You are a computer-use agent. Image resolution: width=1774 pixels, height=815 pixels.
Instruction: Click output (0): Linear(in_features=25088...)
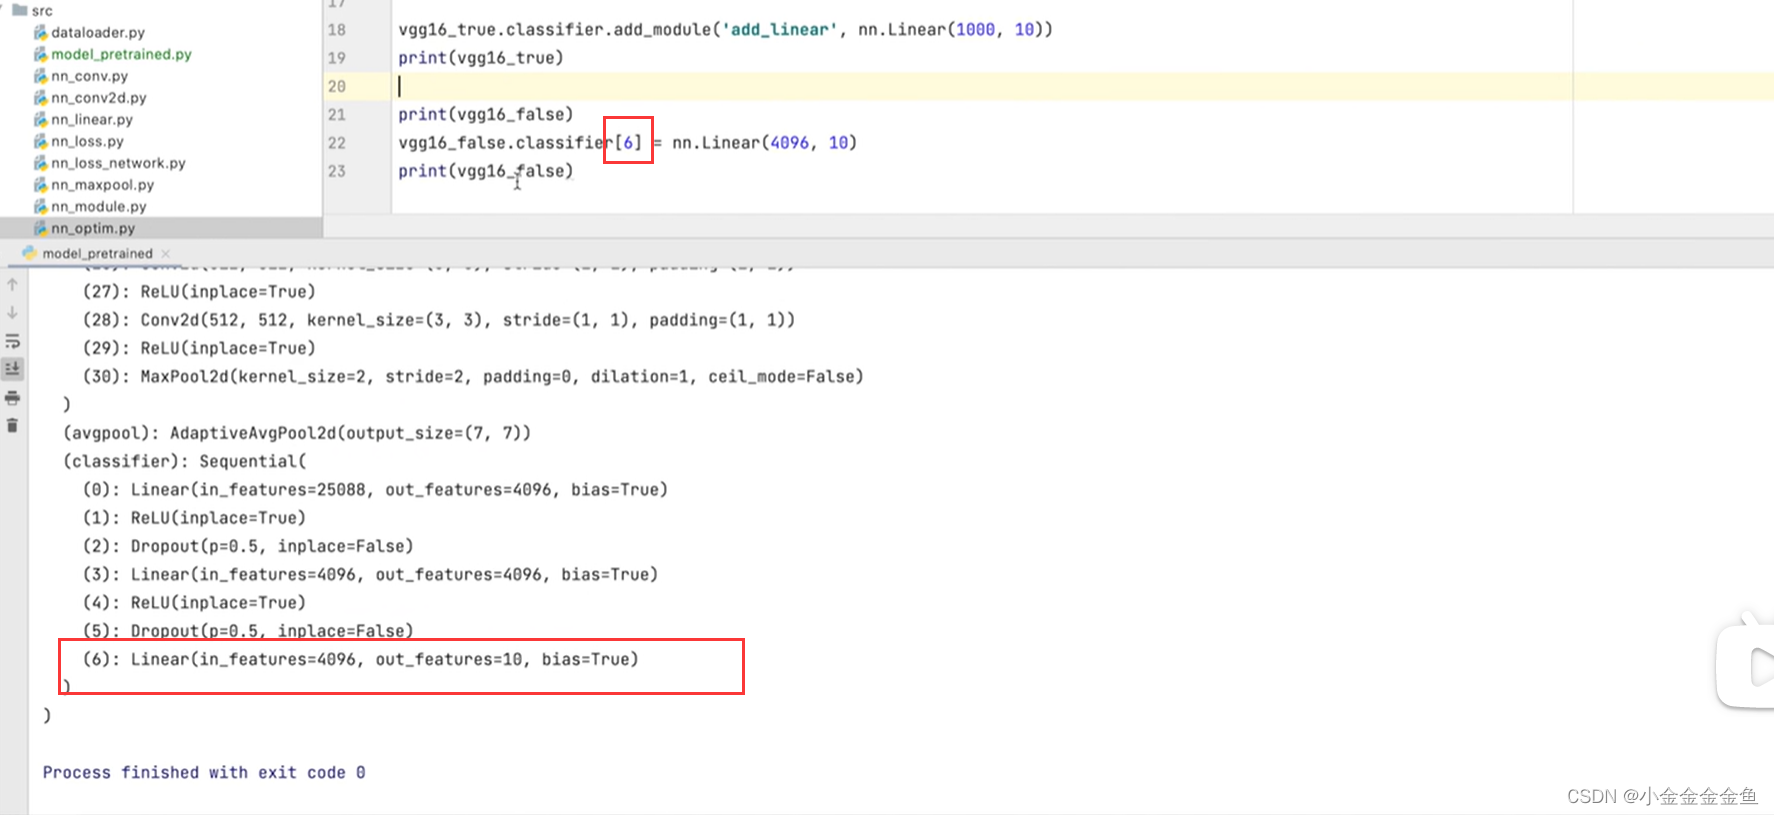(x=375, y=490)
